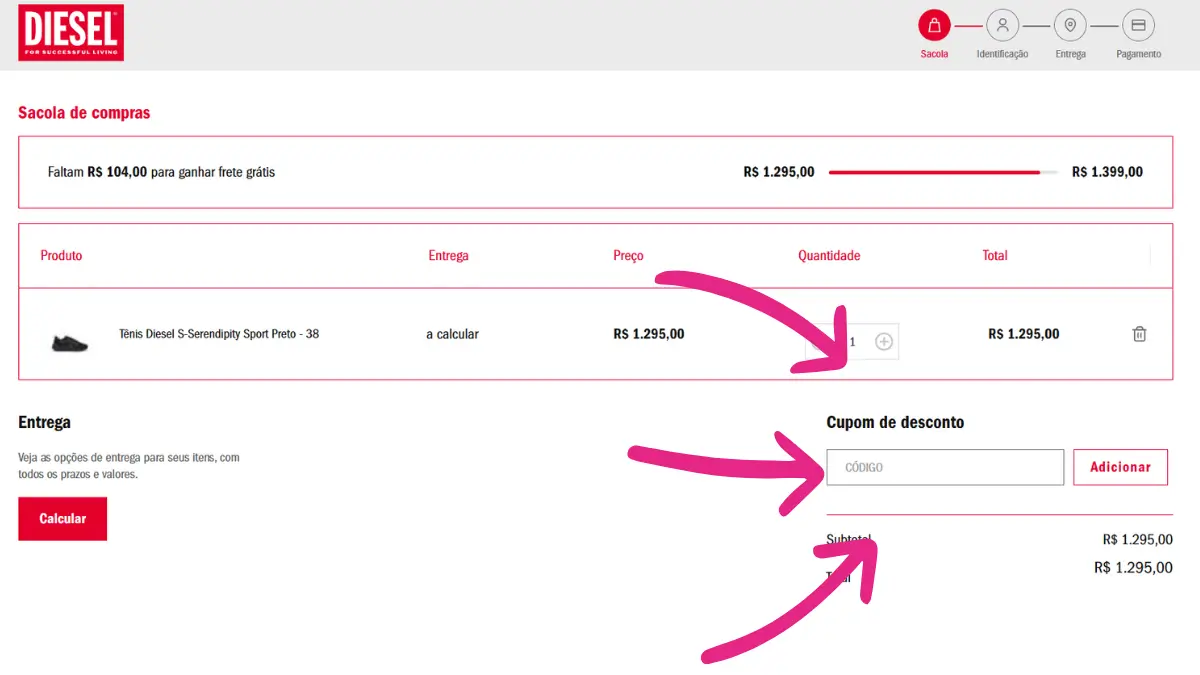Click the Quantidade column header
Screen dimensions: 1200x675
coord(829,256)
